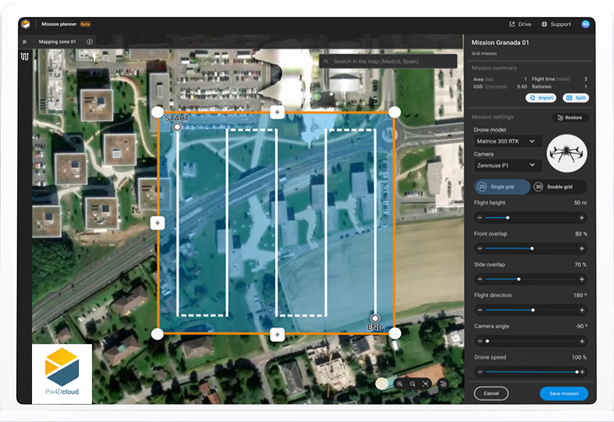Decrease Flight direction with minus icon
The height and width of the screenshot is (422, 614).
480,310
